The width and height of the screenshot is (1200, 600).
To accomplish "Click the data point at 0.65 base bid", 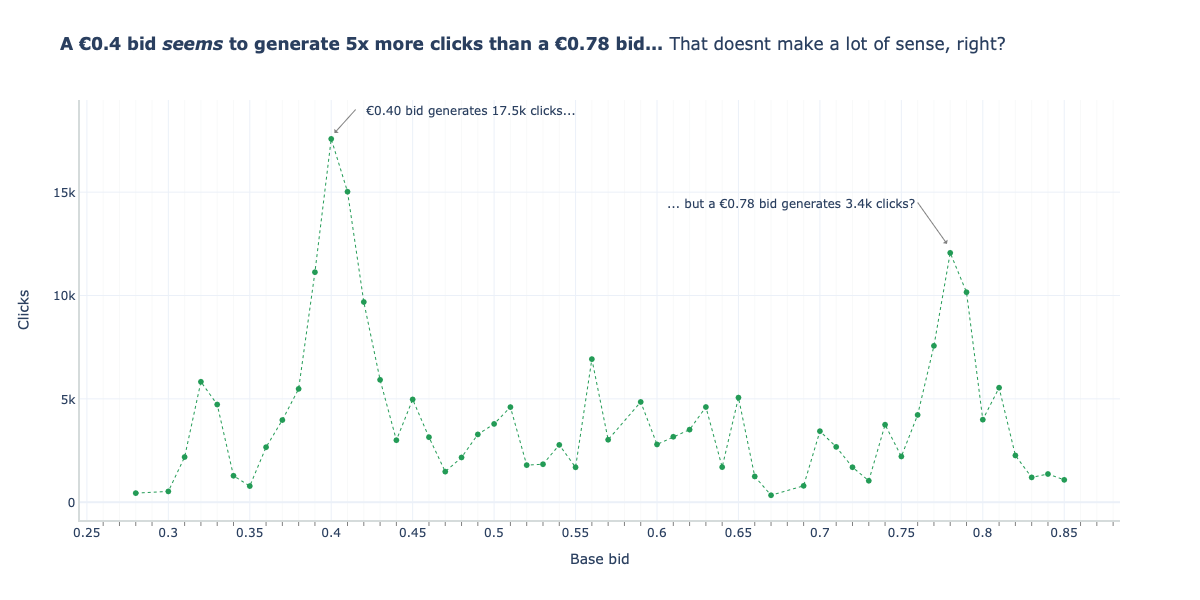I will [x=738, y=398].
